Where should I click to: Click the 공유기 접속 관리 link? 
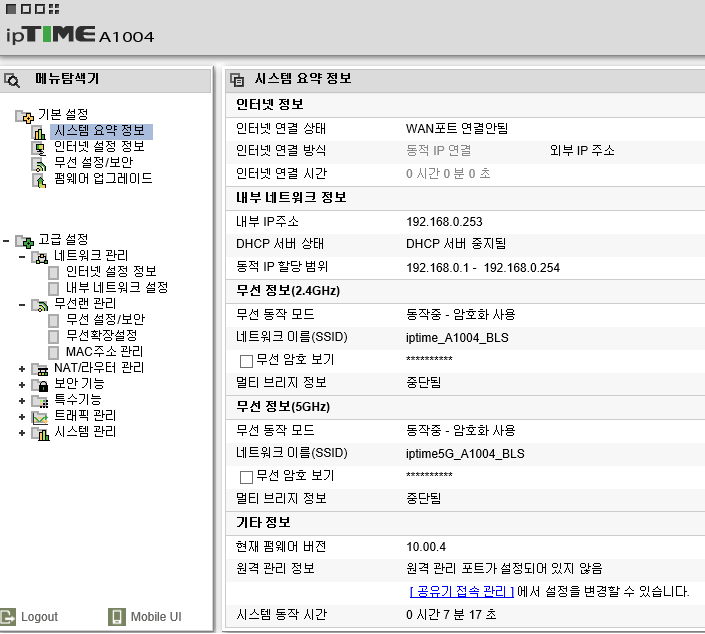click(462, 592)
